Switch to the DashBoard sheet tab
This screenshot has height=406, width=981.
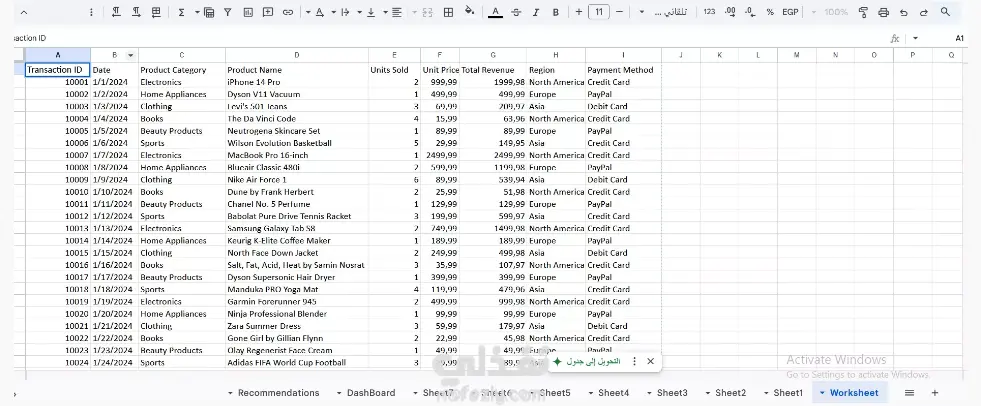point(371,393)
